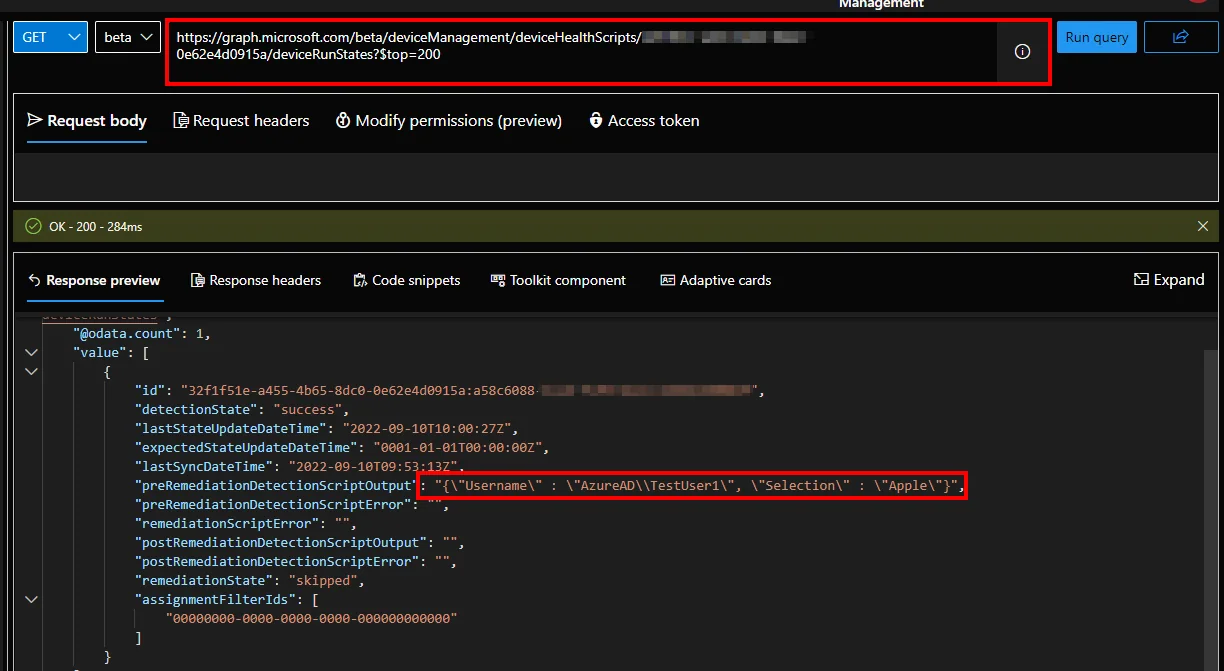Viewport: 1224px width, 671px height.
Task: Click the share query icon button
Action: (1181, 37)
